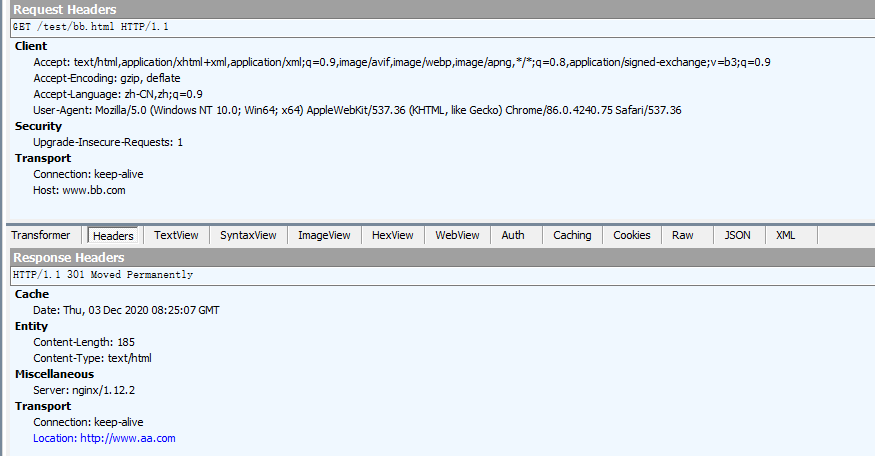Click the Response Headers title bar

point(443,257)
